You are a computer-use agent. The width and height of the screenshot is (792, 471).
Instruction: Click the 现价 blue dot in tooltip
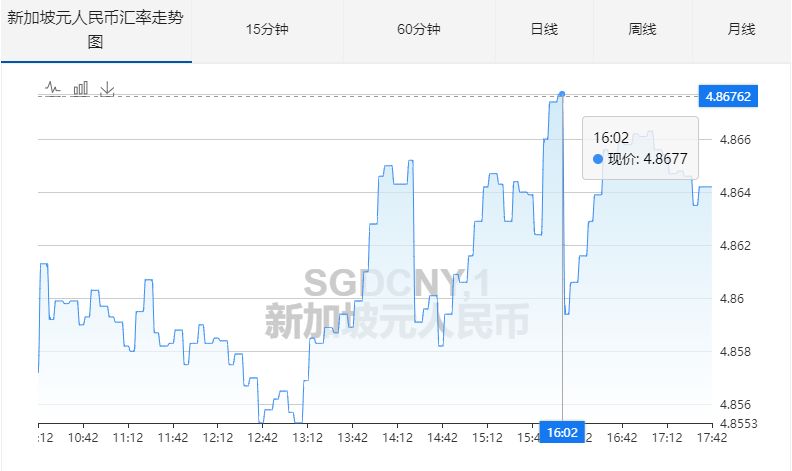pyautogui.click(x=598, y=159)
